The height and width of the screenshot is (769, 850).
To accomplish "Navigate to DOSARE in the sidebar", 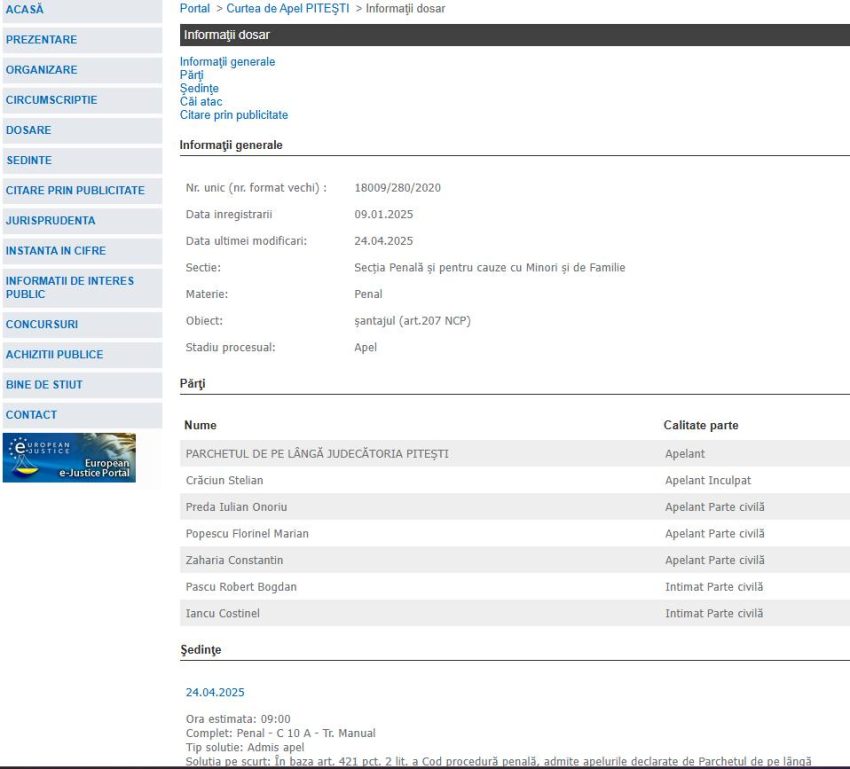I will (28, 130).
